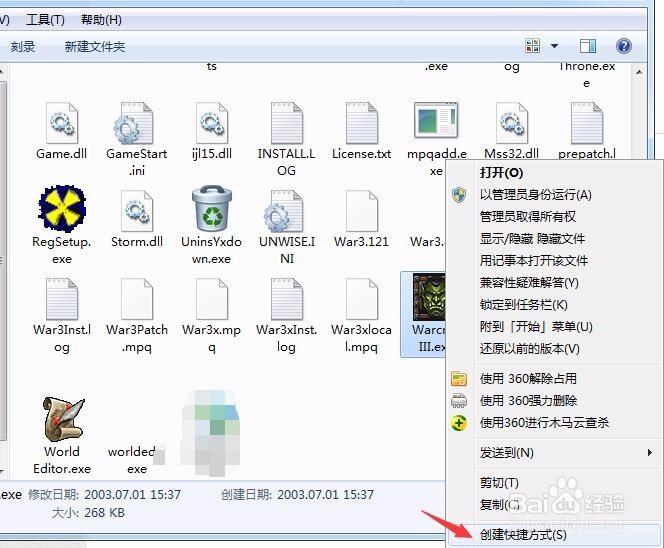The height and width of the screenshot is (548, 664).
Task: Select the War3Inst.log file icon
Action: (x=62, y=299)
